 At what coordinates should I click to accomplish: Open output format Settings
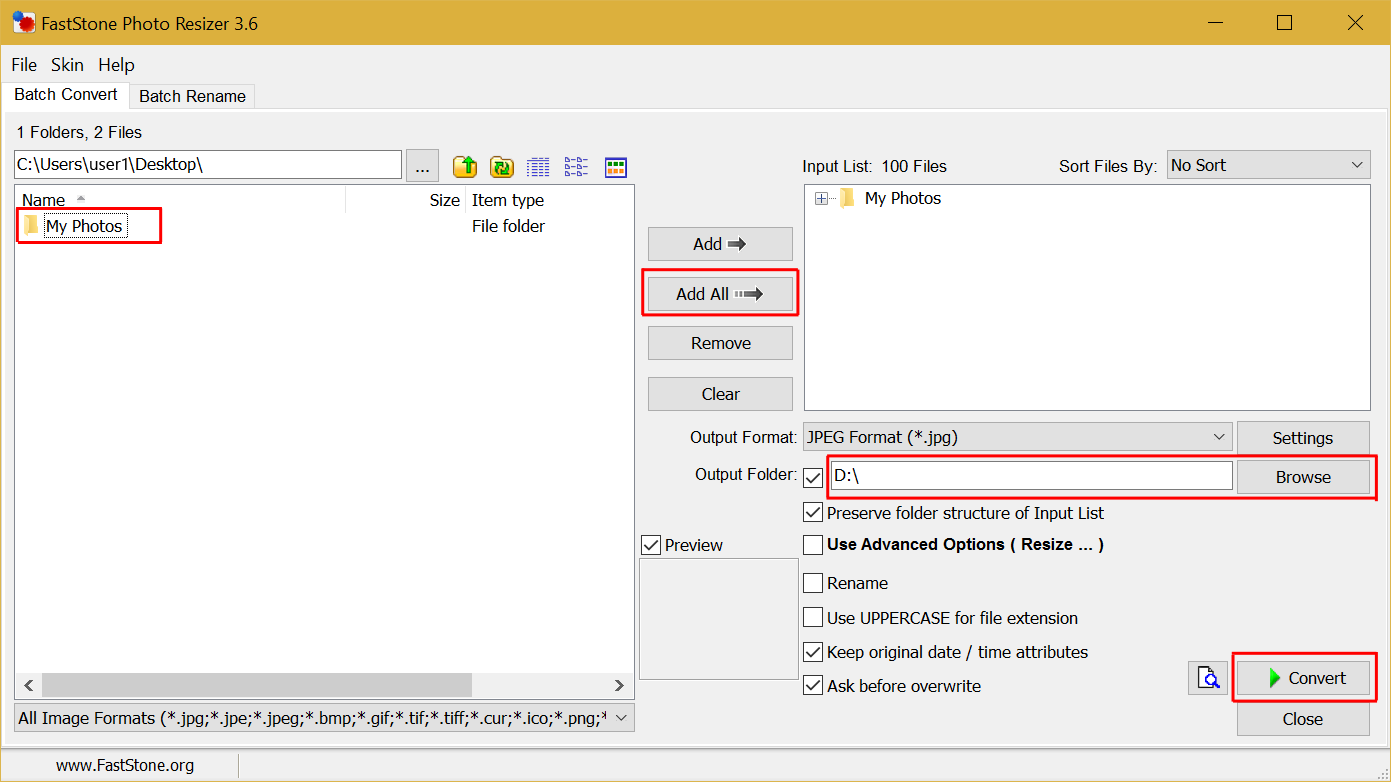tap(1303, 438)
